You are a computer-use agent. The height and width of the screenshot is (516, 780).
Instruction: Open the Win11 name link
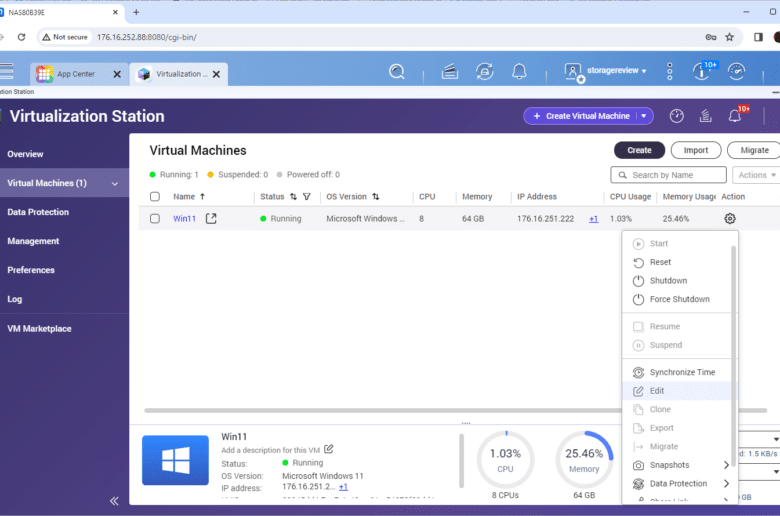point(185,218)
